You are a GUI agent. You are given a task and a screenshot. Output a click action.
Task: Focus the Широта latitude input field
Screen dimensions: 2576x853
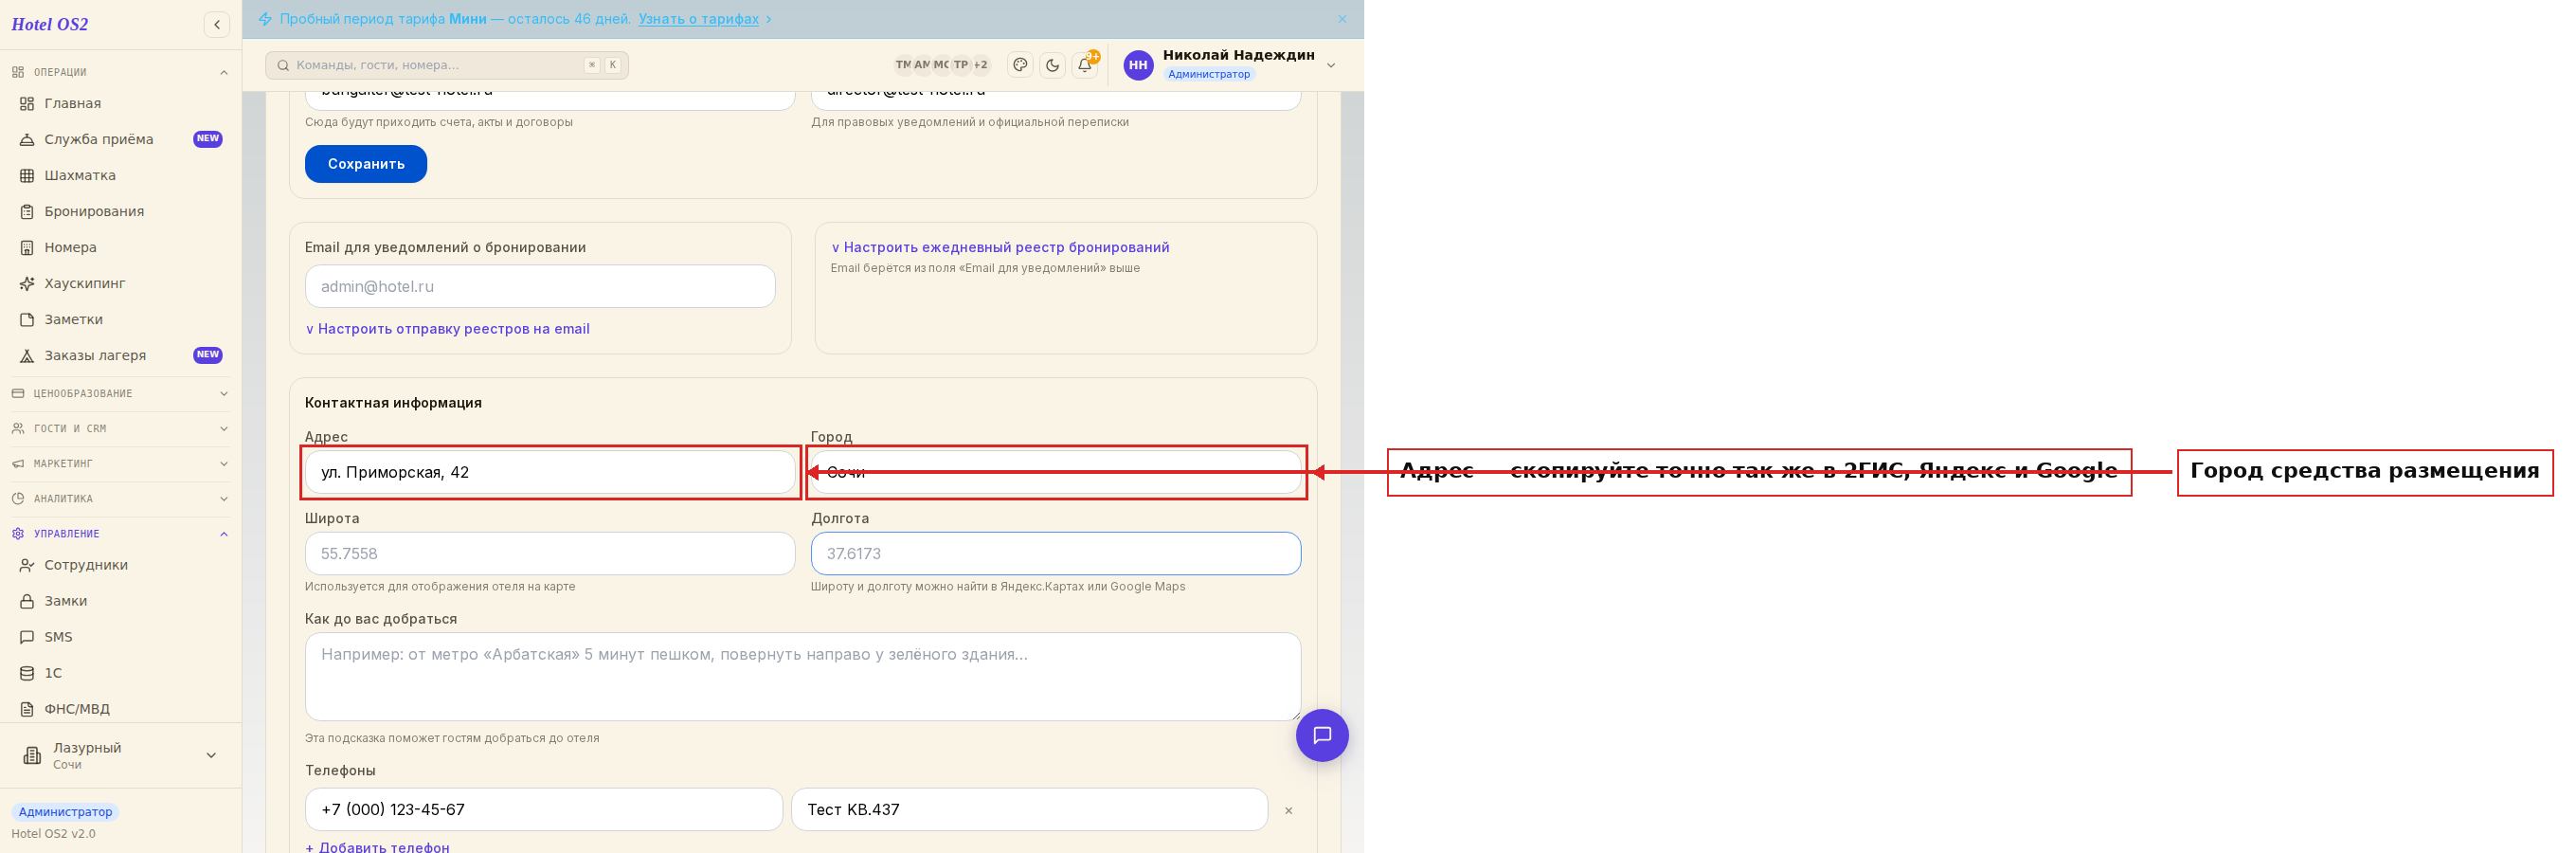click(550, 553)
